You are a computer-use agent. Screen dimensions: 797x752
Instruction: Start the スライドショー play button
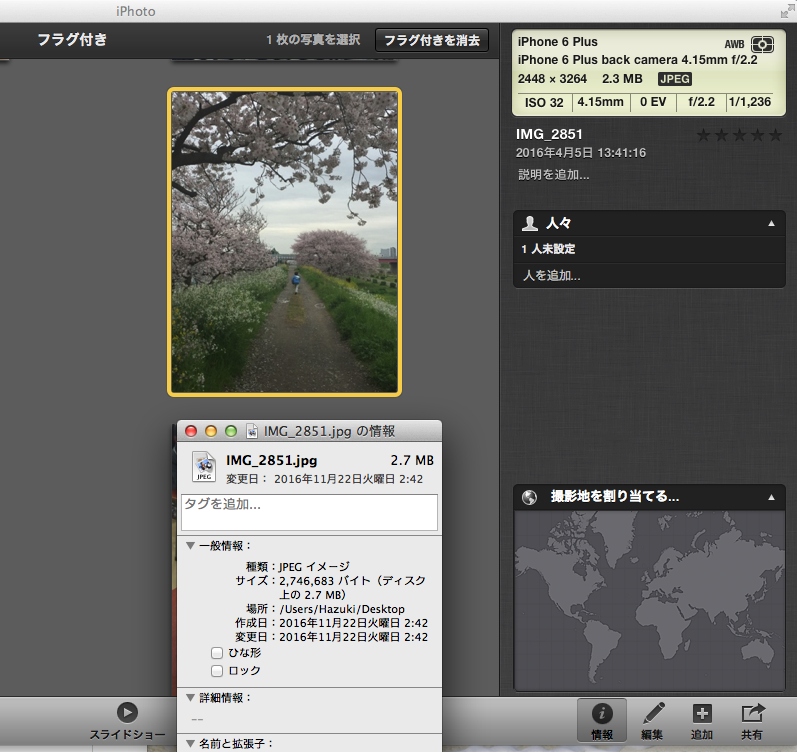(127, 712)
